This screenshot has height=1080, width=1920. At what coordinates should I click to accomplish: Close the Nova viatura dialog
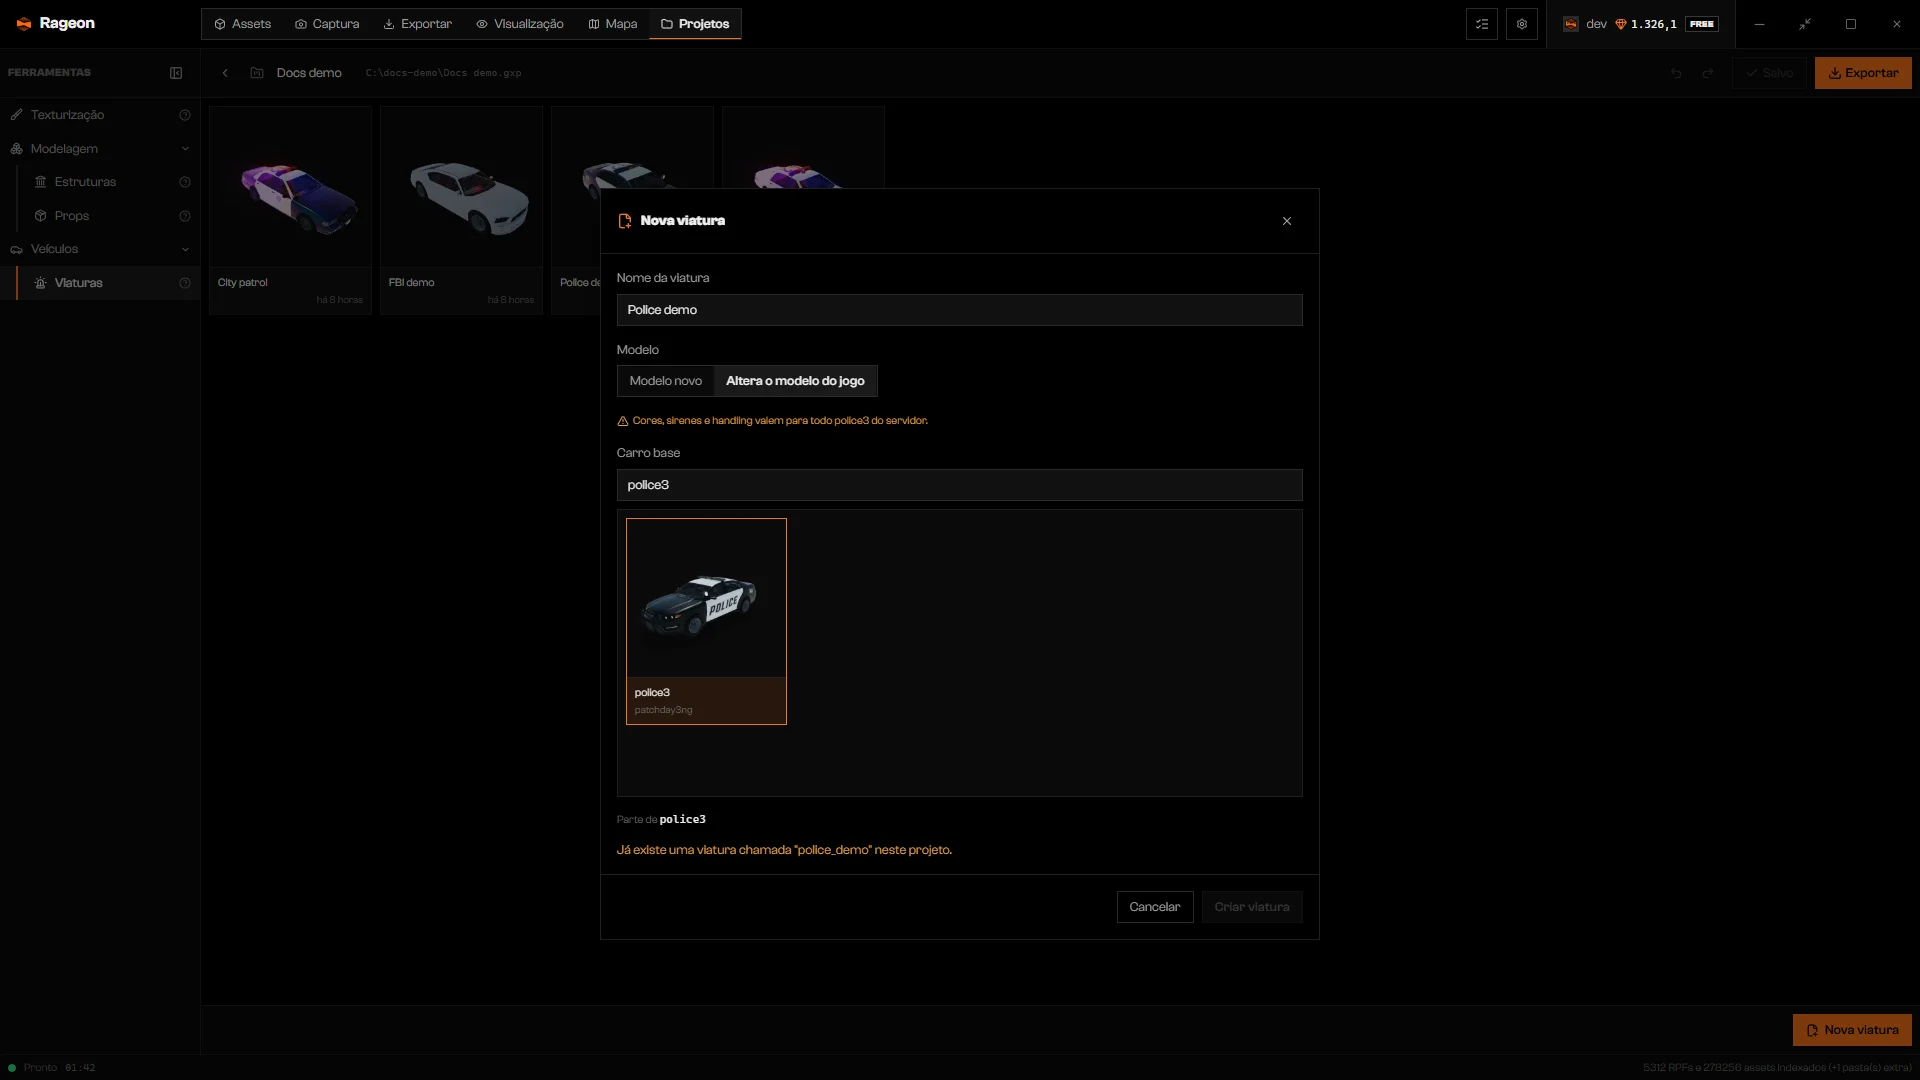point(1287,221)
